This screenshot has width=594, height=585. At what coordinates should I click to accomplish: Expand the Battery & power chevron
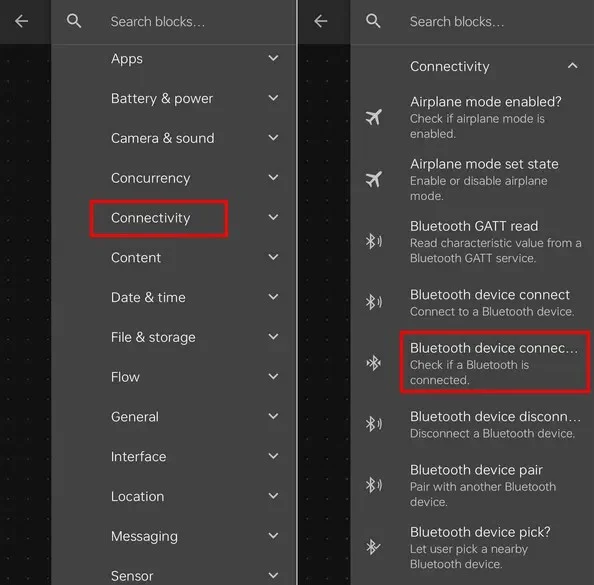point(273,98)
